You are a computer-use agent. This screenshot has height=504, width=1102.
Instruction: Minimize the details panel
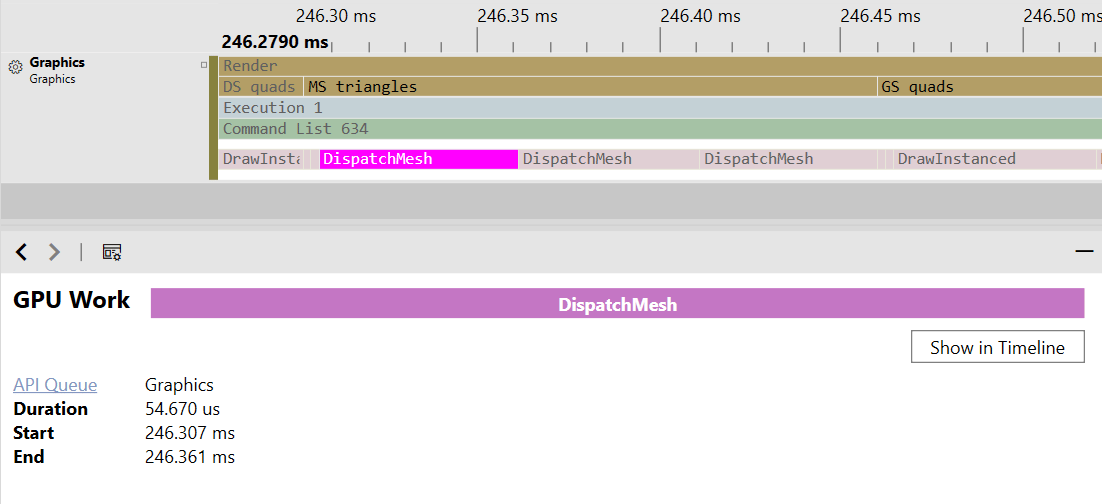click(x=1084, y=251)
